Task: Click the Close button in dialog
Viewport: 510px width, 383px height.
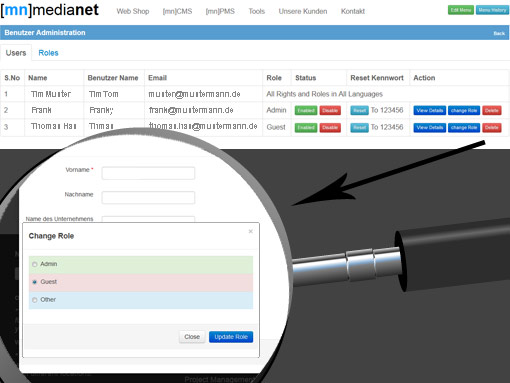Action: [192, 337]
